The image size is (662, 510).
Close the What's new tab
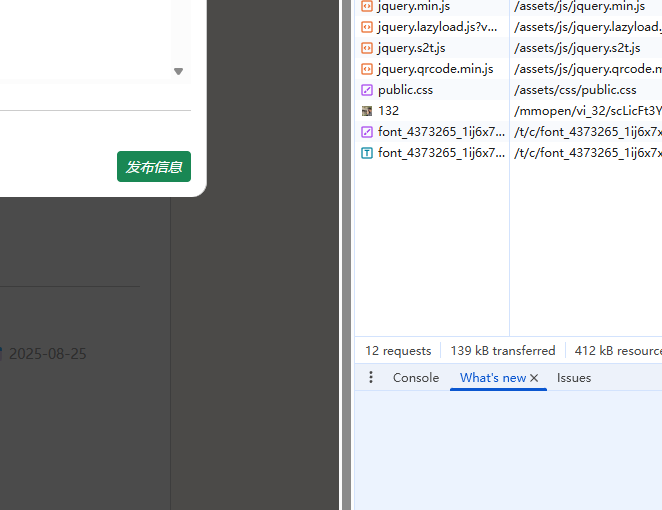(534, 378)
